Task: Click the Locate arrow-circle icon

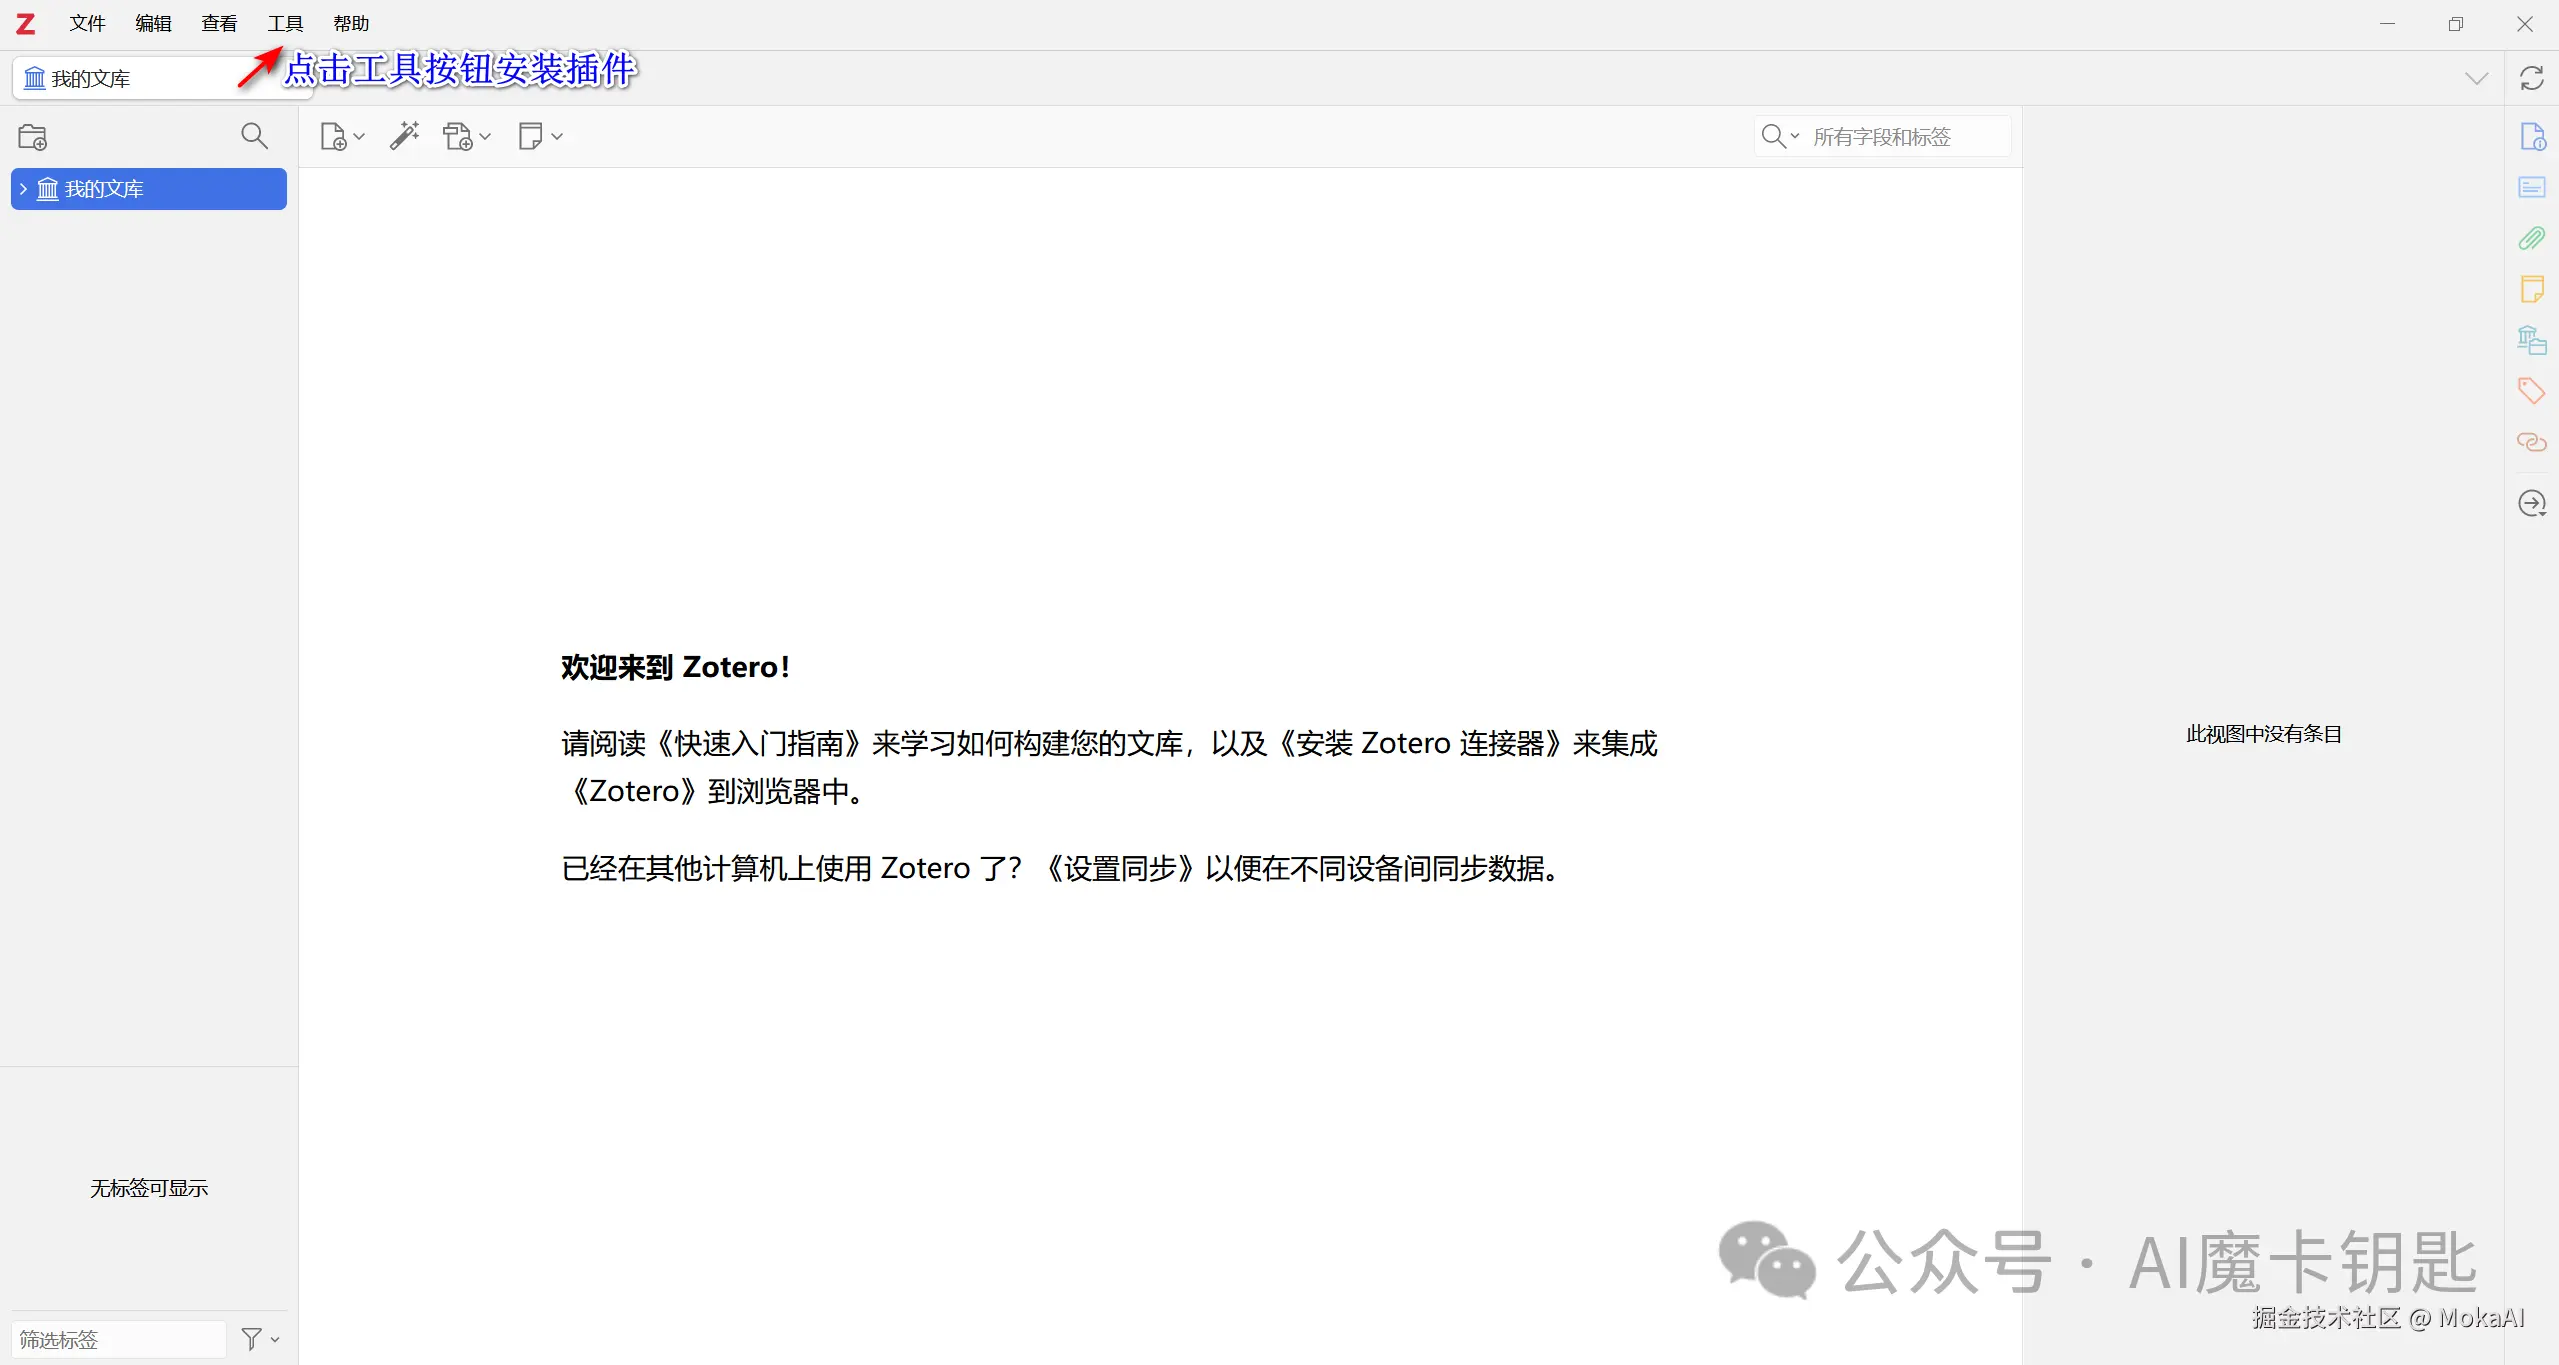Action: click(2531, 503)
